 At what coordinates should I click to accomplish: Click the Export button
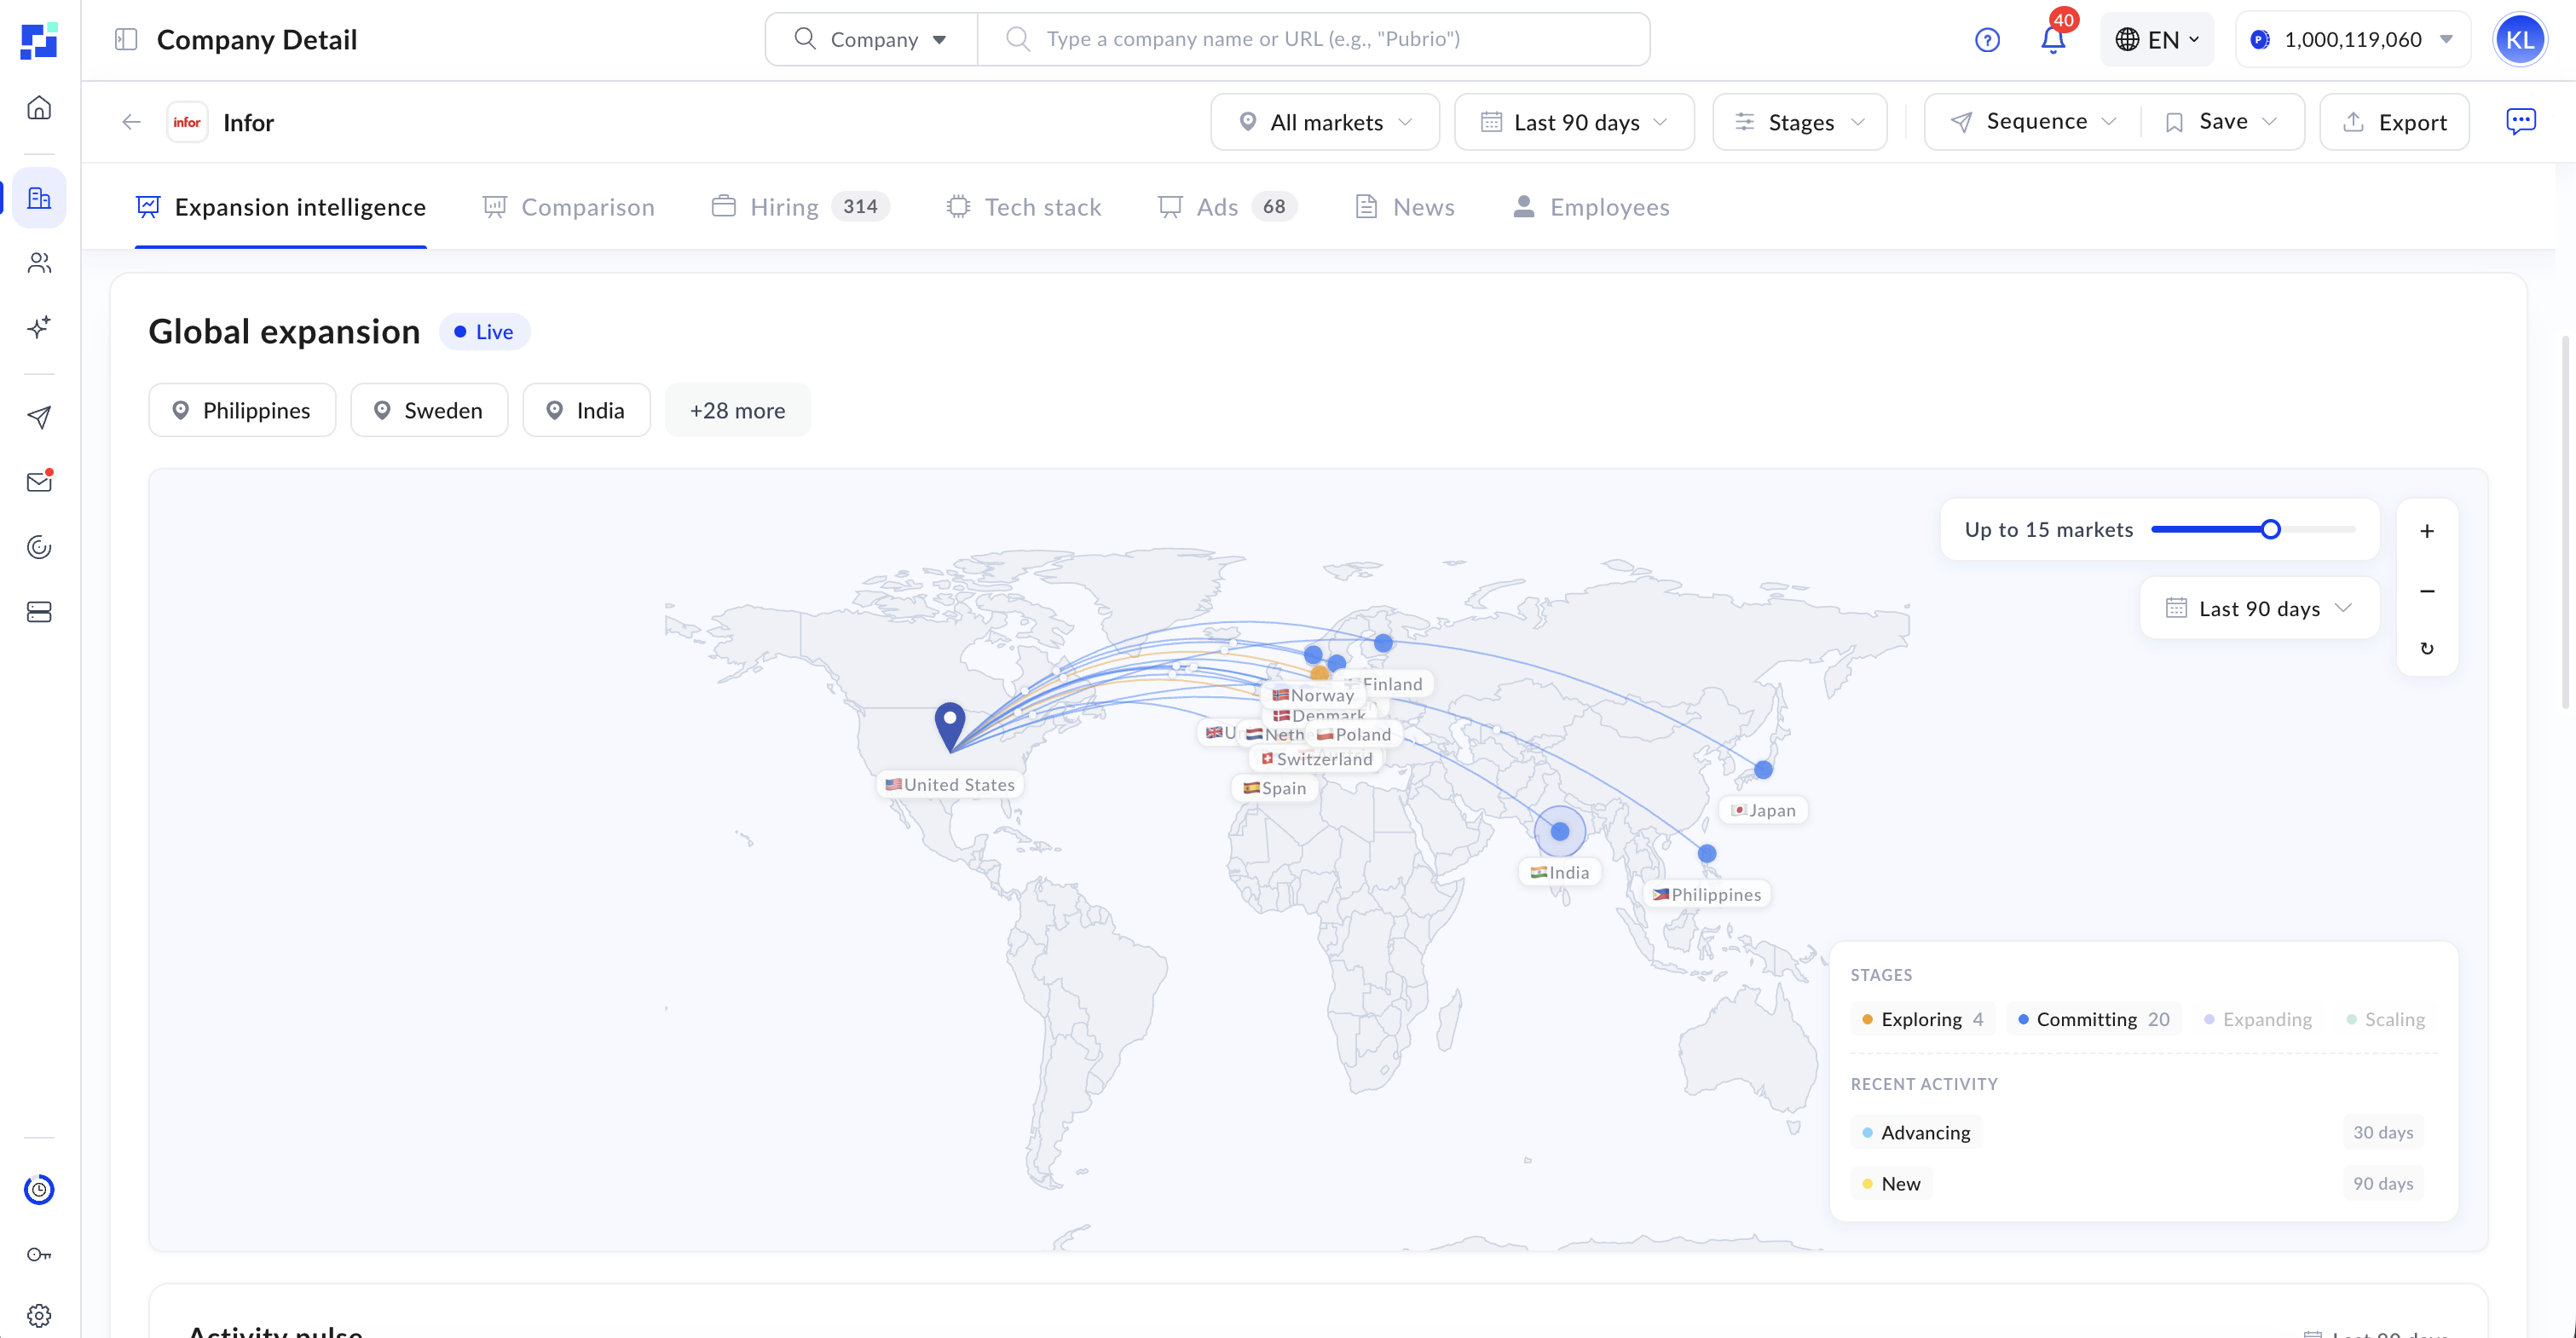pyautogui.click(x=2394, y=122)
